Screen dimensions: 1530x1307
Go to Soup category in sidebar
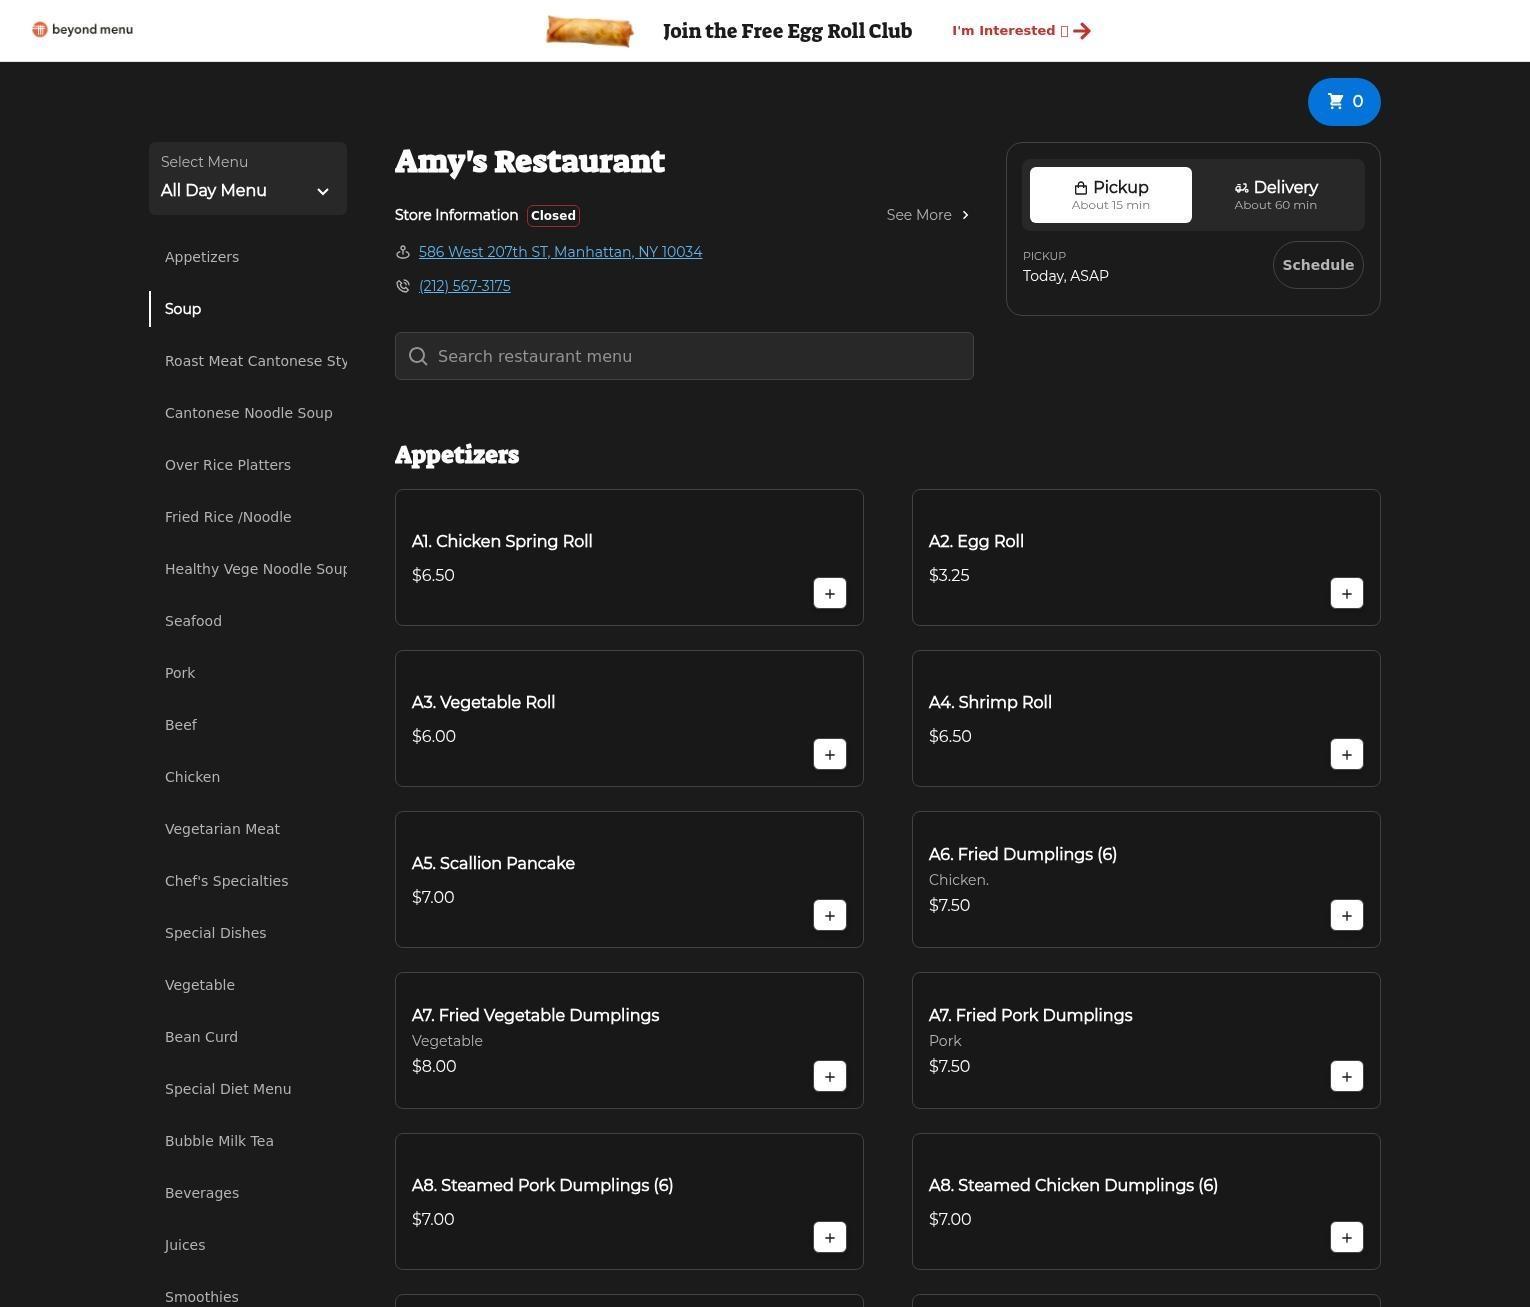pos(183,309)
